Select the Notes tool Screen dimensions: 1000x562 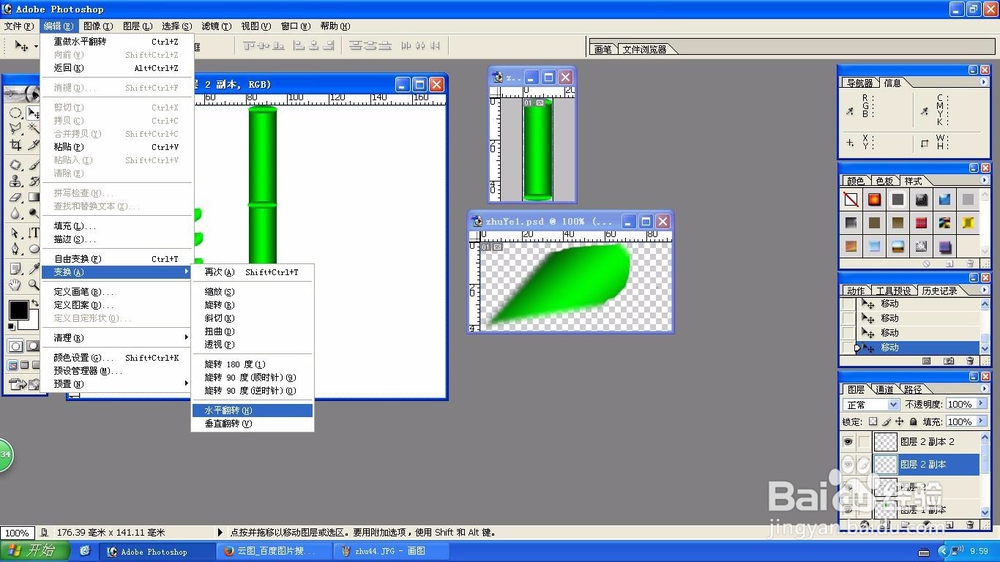click(15, 267)
